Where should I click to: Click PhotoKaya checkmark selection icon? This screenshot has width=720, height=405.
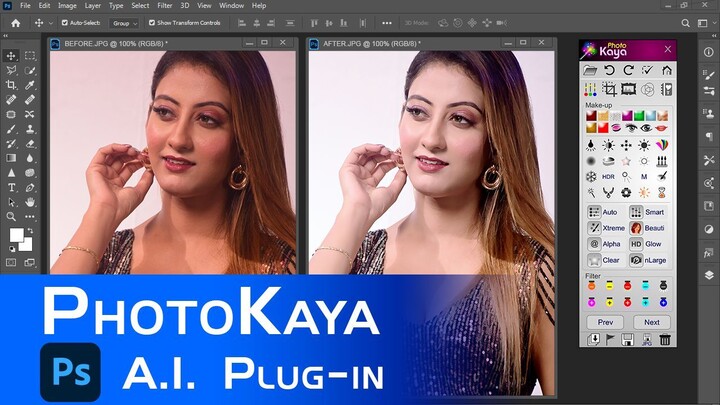pyautogui.click(x=647, y=70)
